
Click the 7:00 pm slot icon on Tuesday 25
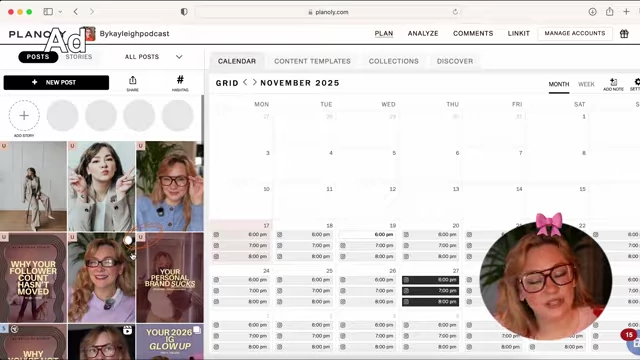tap(280, 291)
